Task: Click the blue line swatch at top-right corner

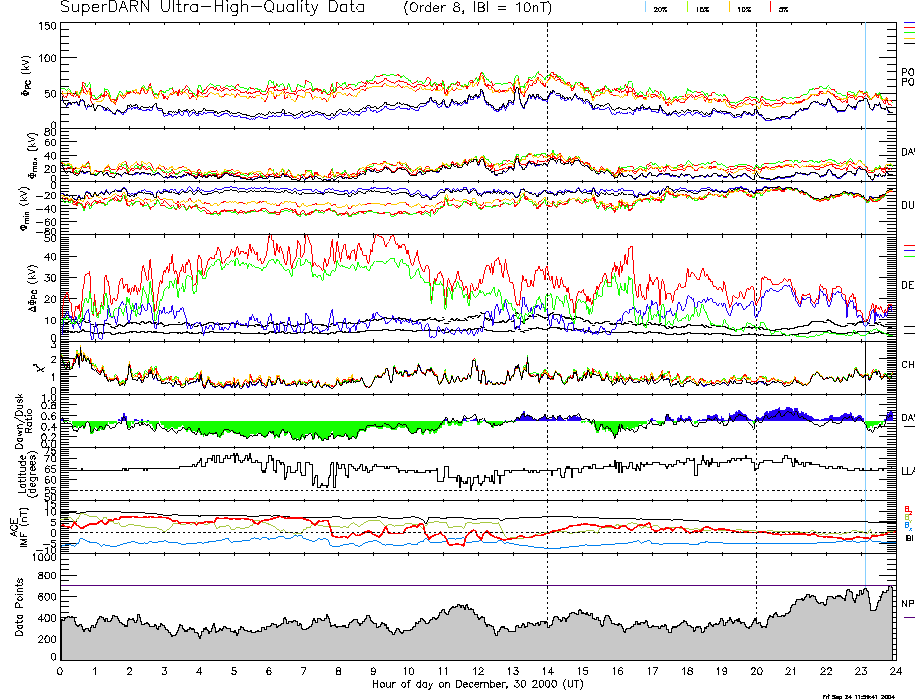Action: point(908,22)
